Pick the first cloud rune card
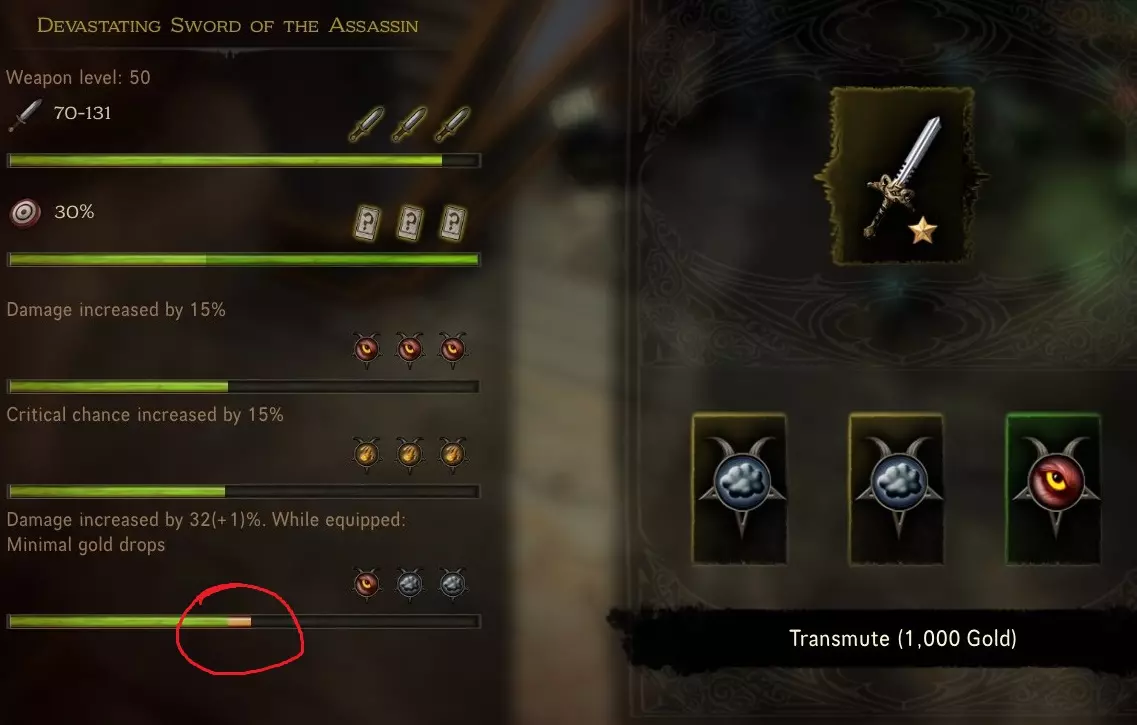Screen dimensions: 1137x725 (x=740, y=489)
